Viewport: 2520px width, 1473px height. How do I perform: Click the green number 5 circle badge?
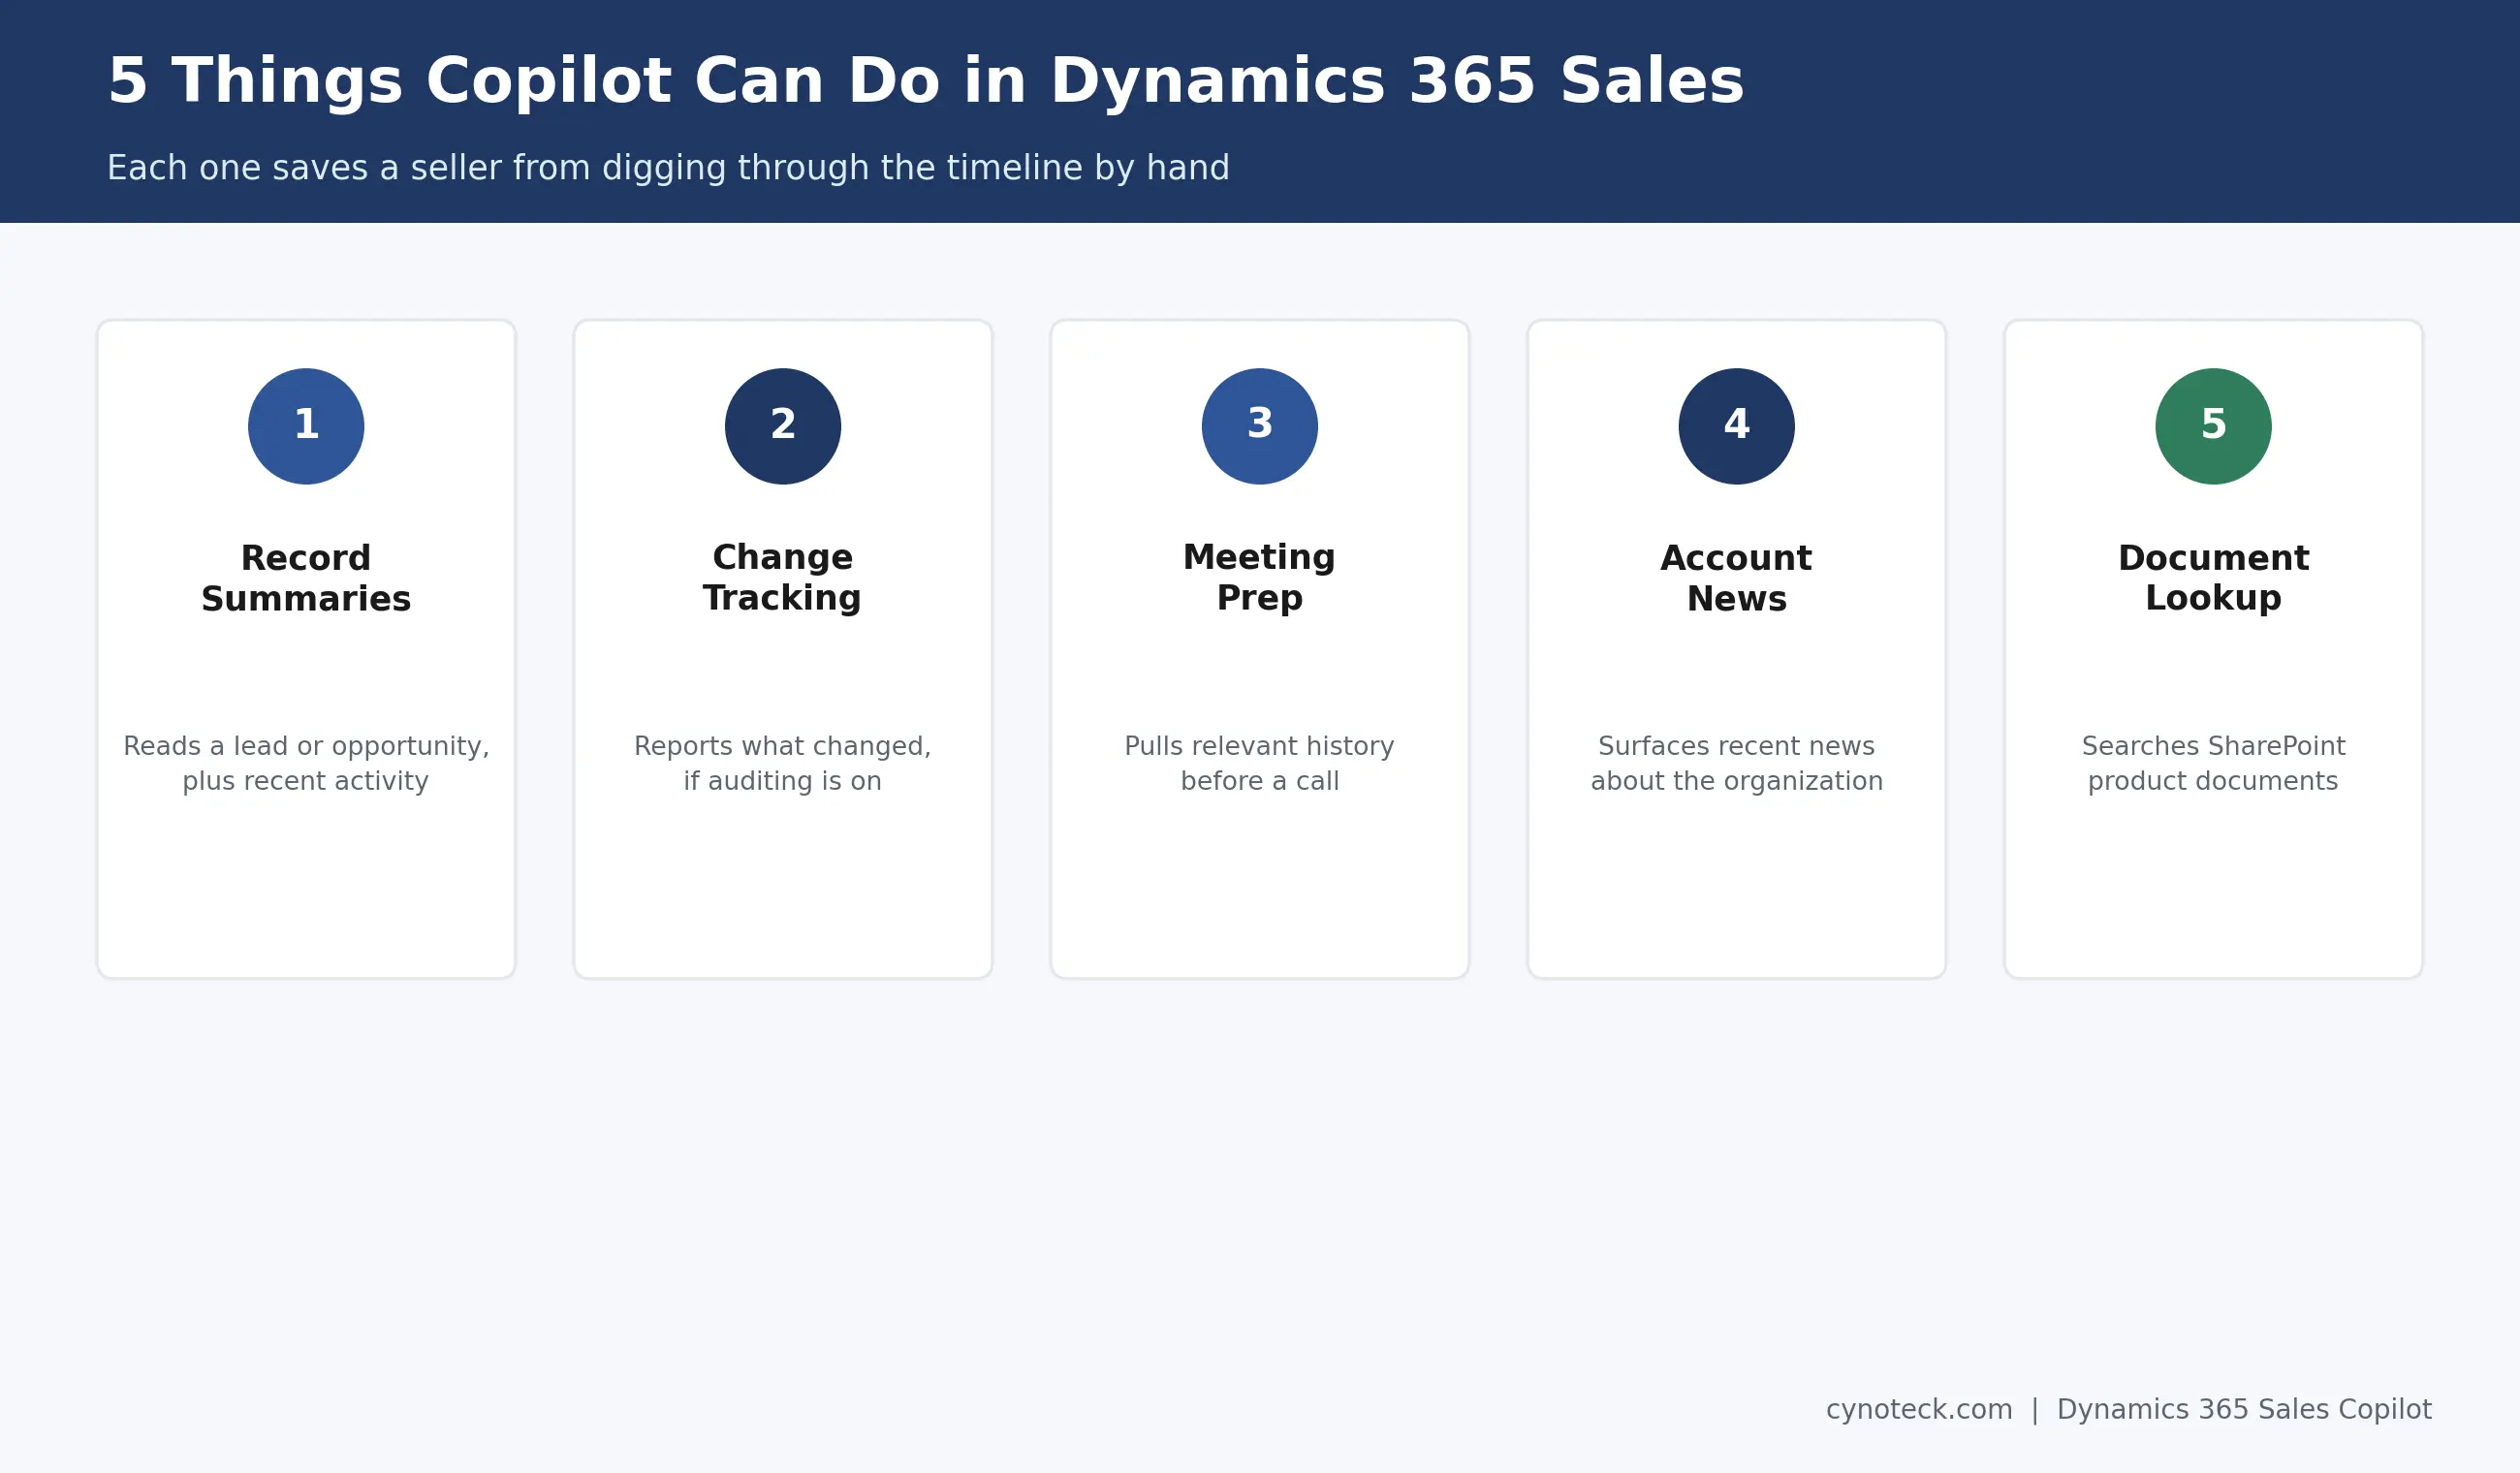pyautogui.click(x=2214, y=426)
